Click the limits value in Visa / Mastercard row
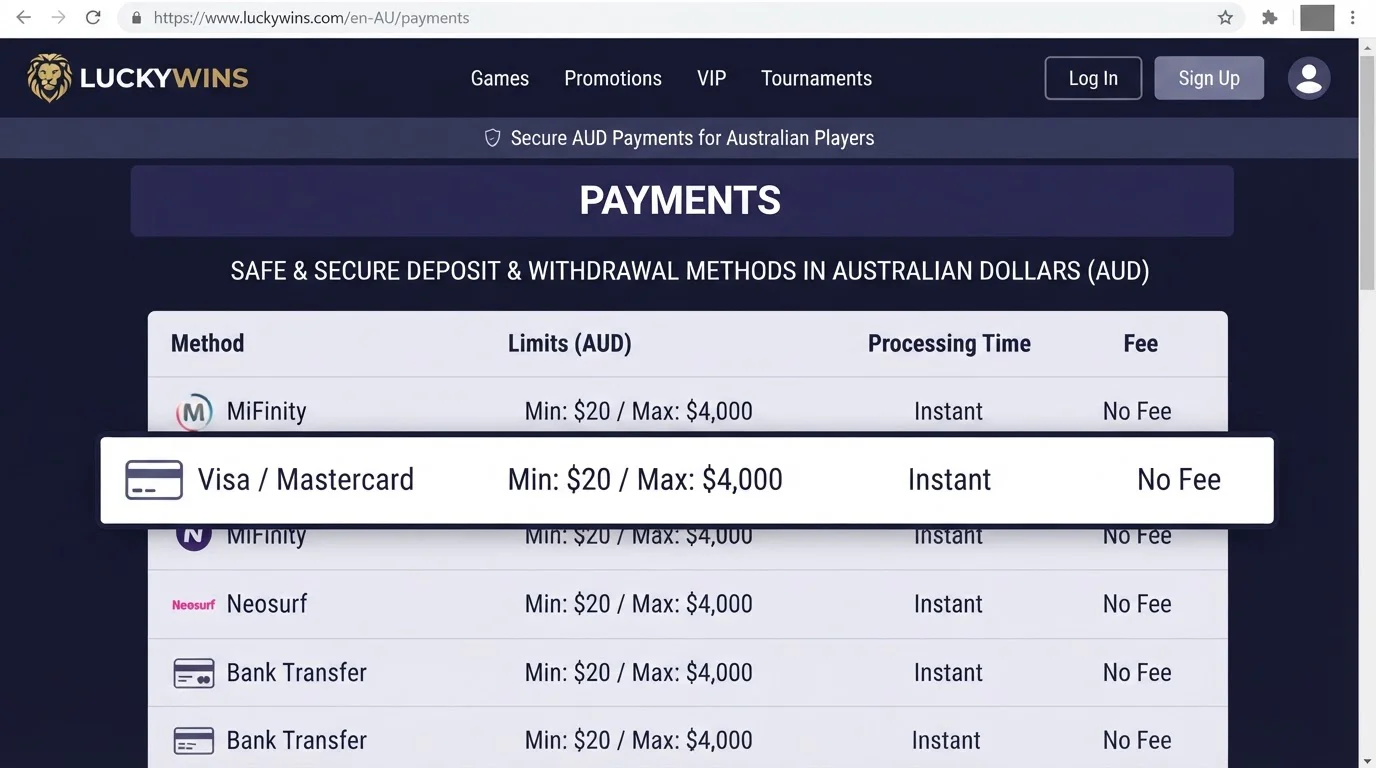The width and height of the screenshot is (1376, 768). 645,480
